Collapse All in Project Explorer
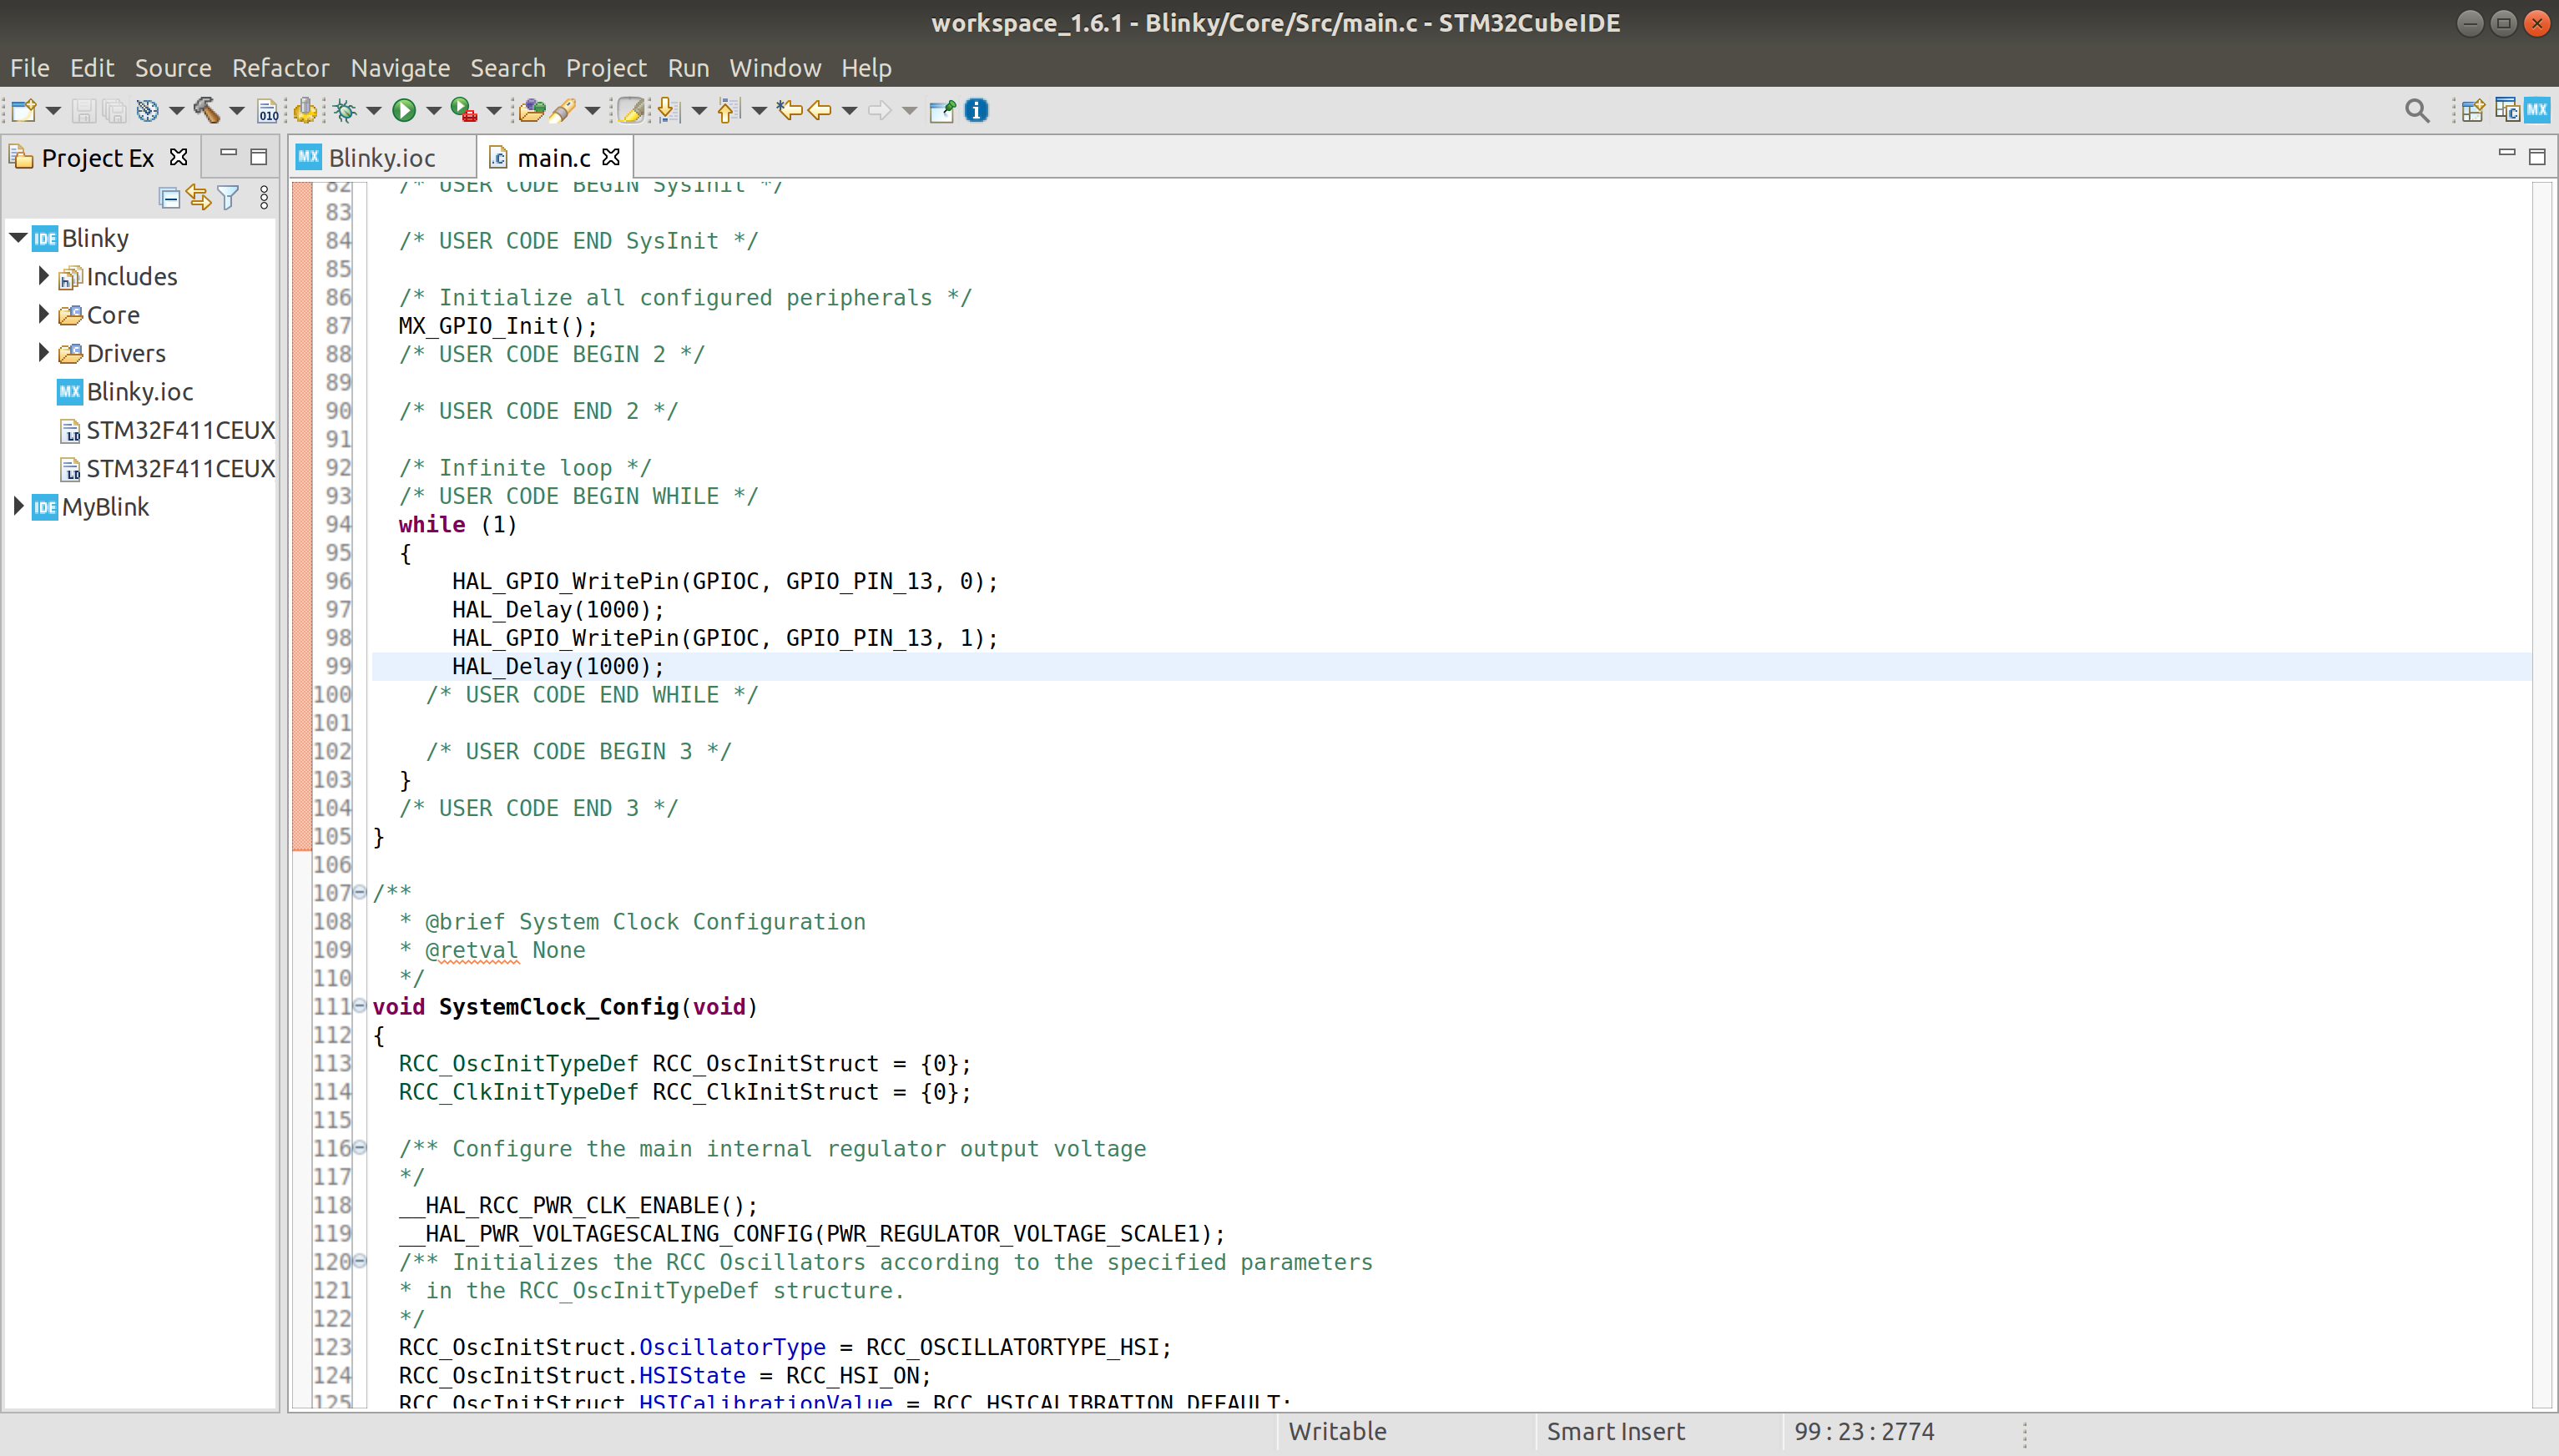Viewport: 2559px width, 1456px height. pos(170,198)
